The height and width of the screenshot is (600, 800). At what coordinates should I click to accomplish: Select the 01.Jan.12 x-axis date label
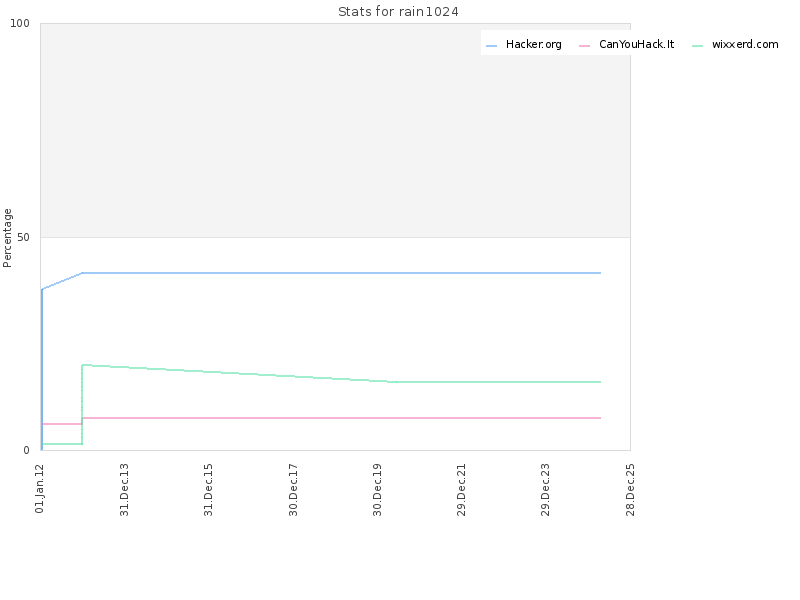(x=40, y=489)
